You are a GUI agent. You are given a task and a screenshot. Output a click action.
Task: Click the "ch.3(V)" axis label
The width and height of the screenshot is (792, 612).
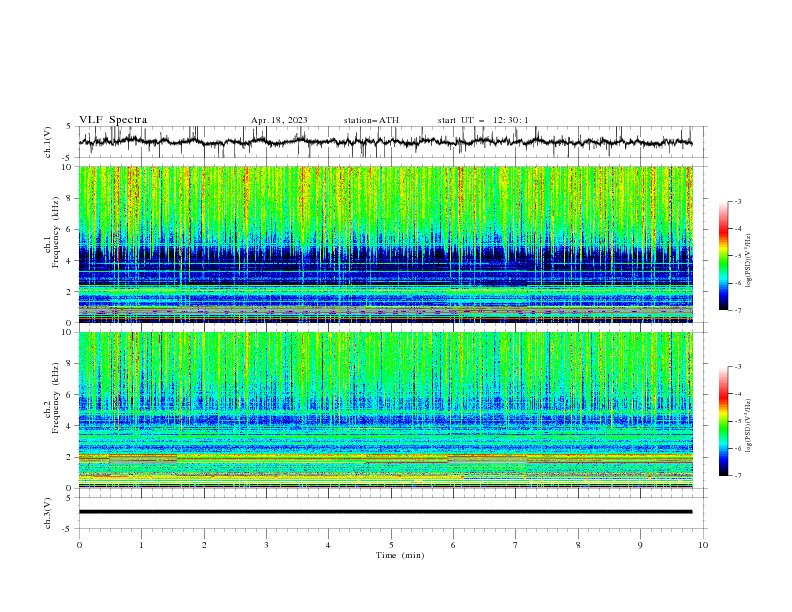click(x=48, y=513)
